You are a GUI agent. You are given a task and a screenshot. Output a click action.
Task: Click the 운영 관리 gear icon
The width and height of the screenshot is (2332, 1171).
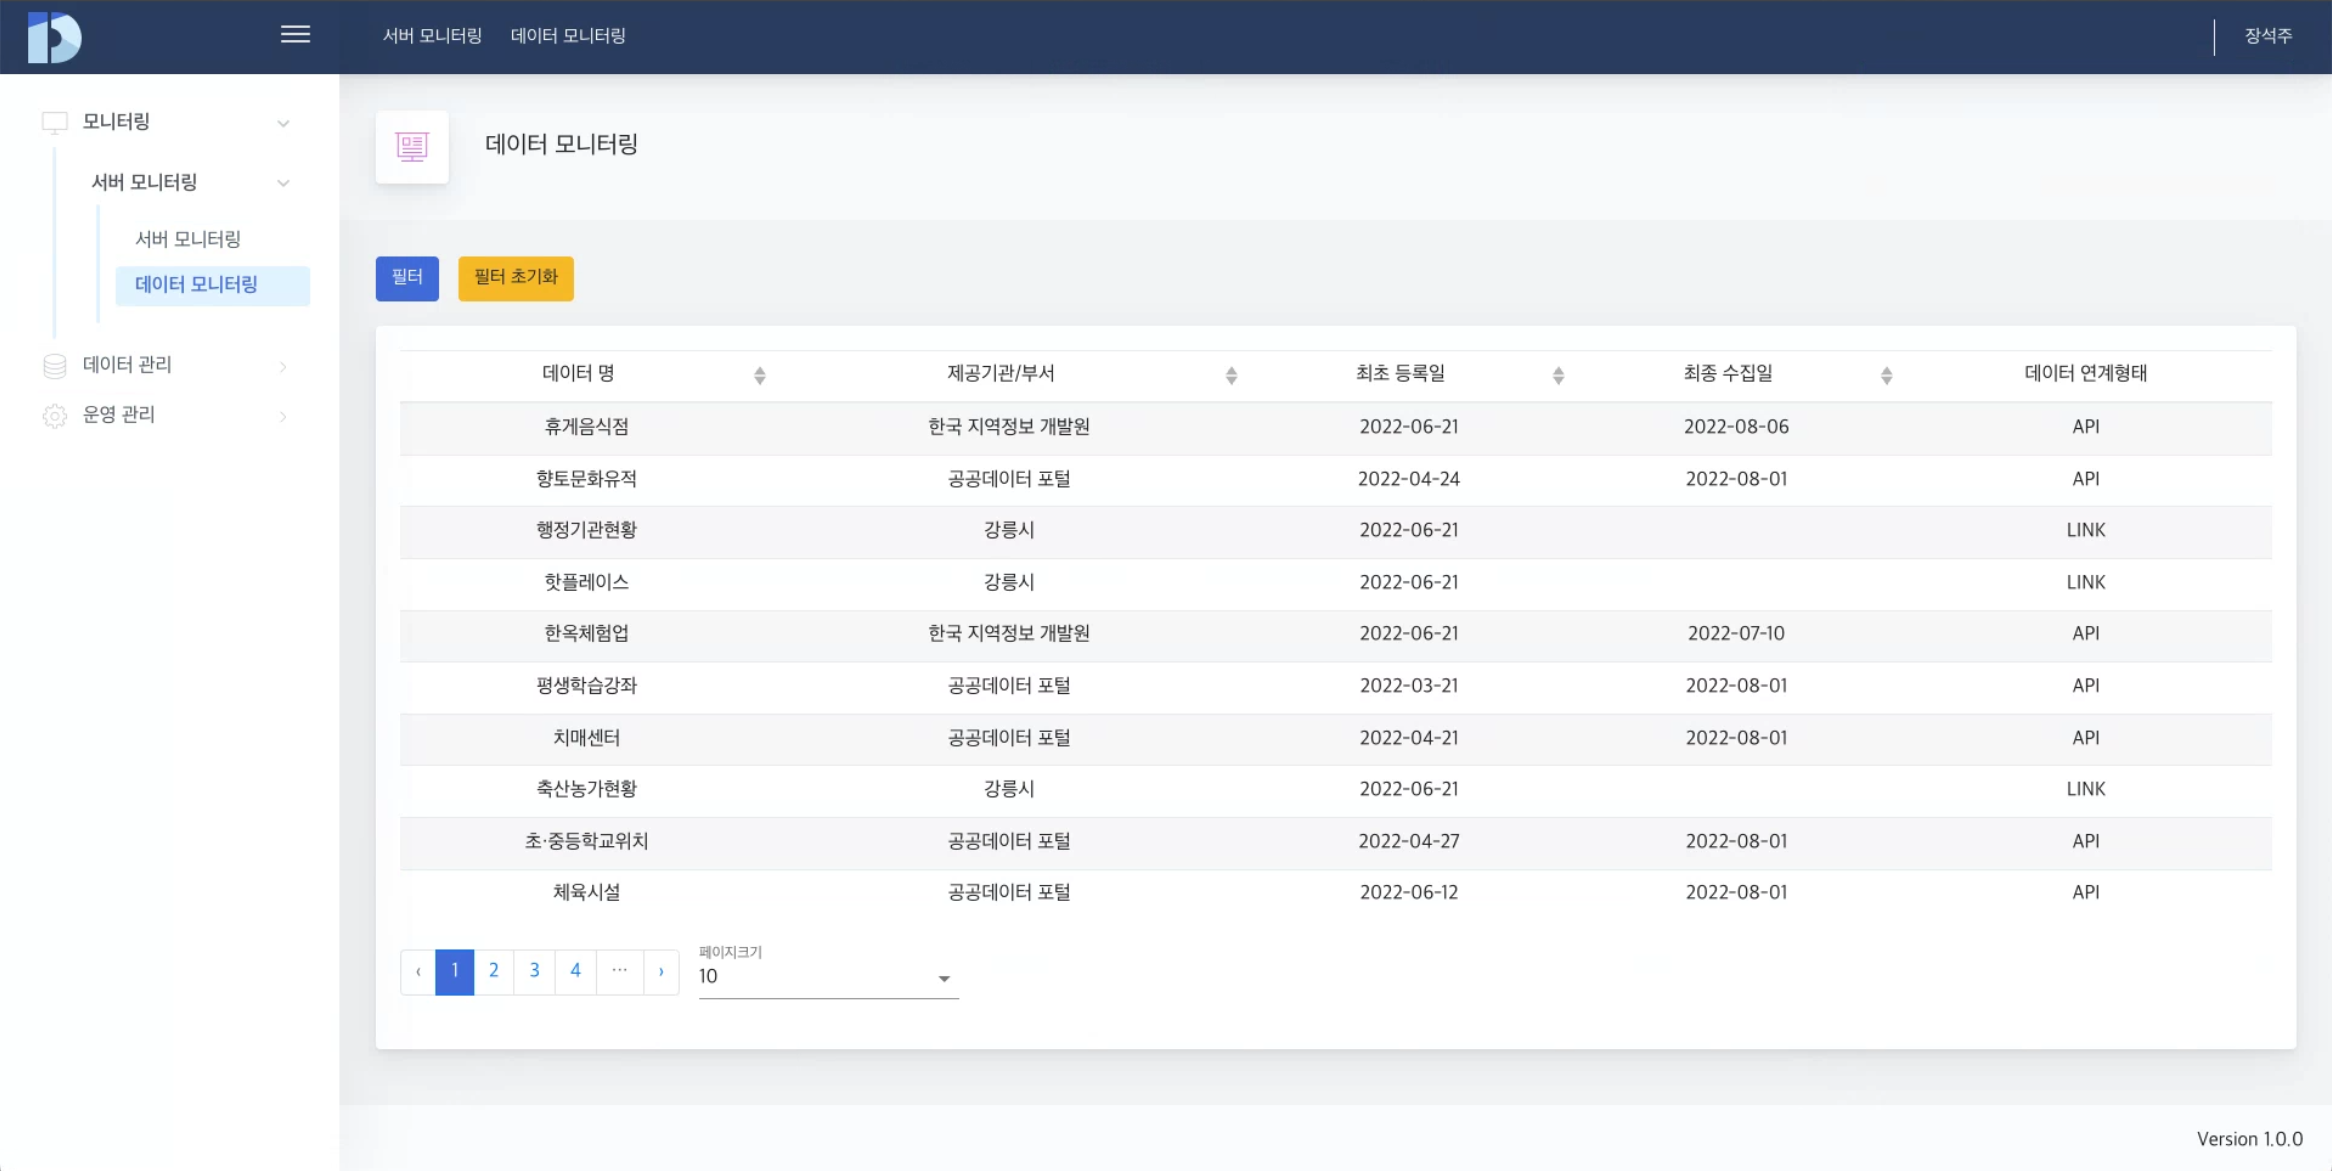point(55,416)
